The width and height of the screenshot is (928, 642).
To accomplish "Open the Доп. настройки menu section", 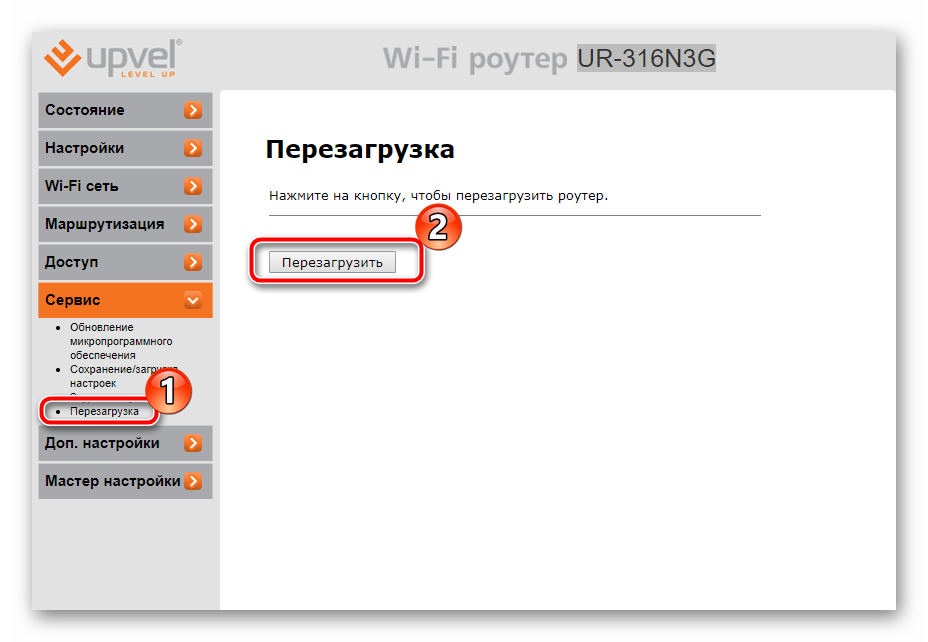I will pos(125,443).
